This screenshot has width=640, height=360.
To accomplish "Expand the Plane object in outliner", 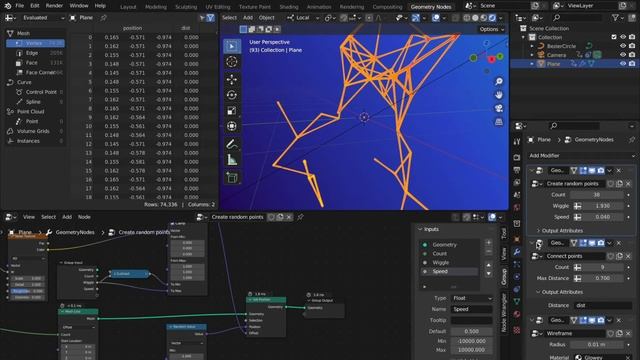I will [532, 64].
